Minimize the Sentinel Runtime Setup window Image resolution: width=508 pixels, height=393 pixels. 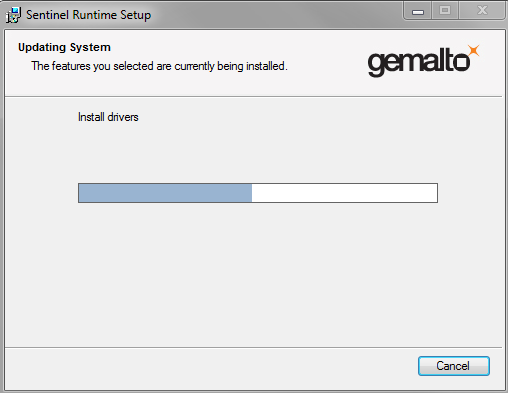(418, 11)
